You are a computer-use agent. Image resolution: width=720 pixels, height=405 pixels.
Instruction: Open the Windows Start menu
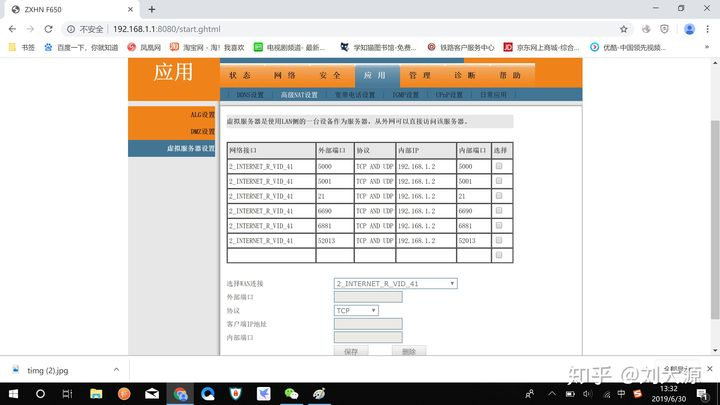click(13, 394)
